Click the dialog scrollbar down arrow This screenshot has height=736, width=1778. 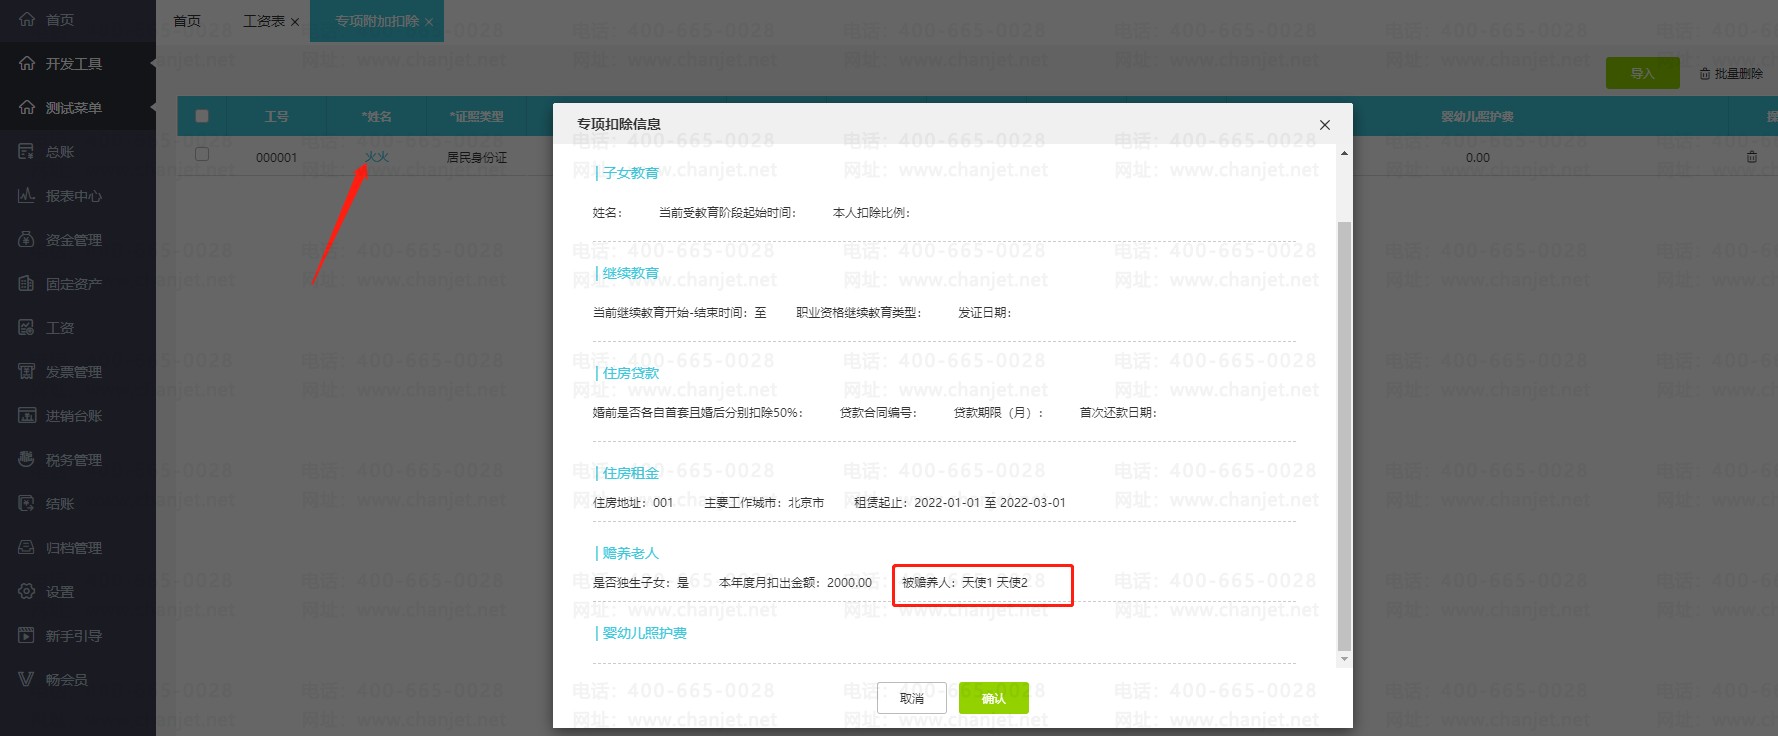1344,659
